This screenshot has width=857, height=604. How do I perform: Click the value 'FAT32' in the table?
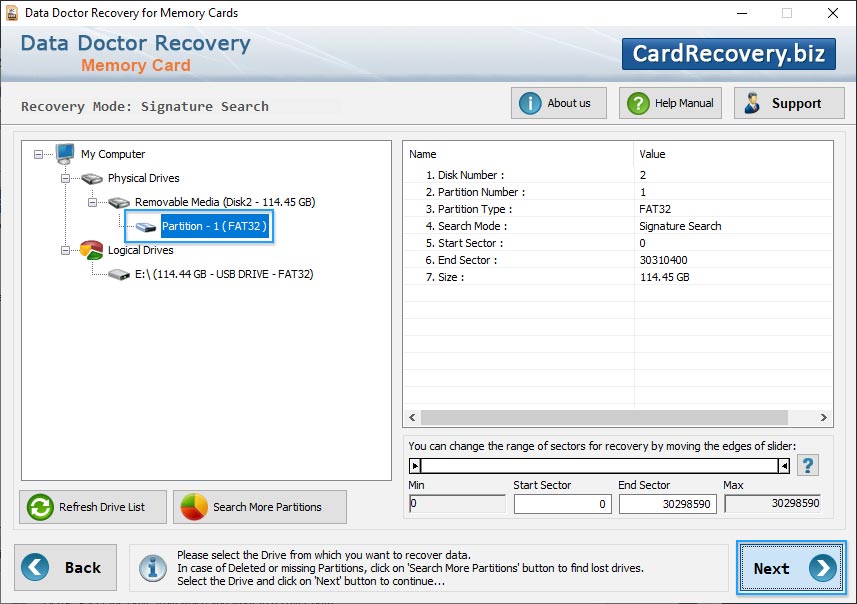[x=655, y=209]
